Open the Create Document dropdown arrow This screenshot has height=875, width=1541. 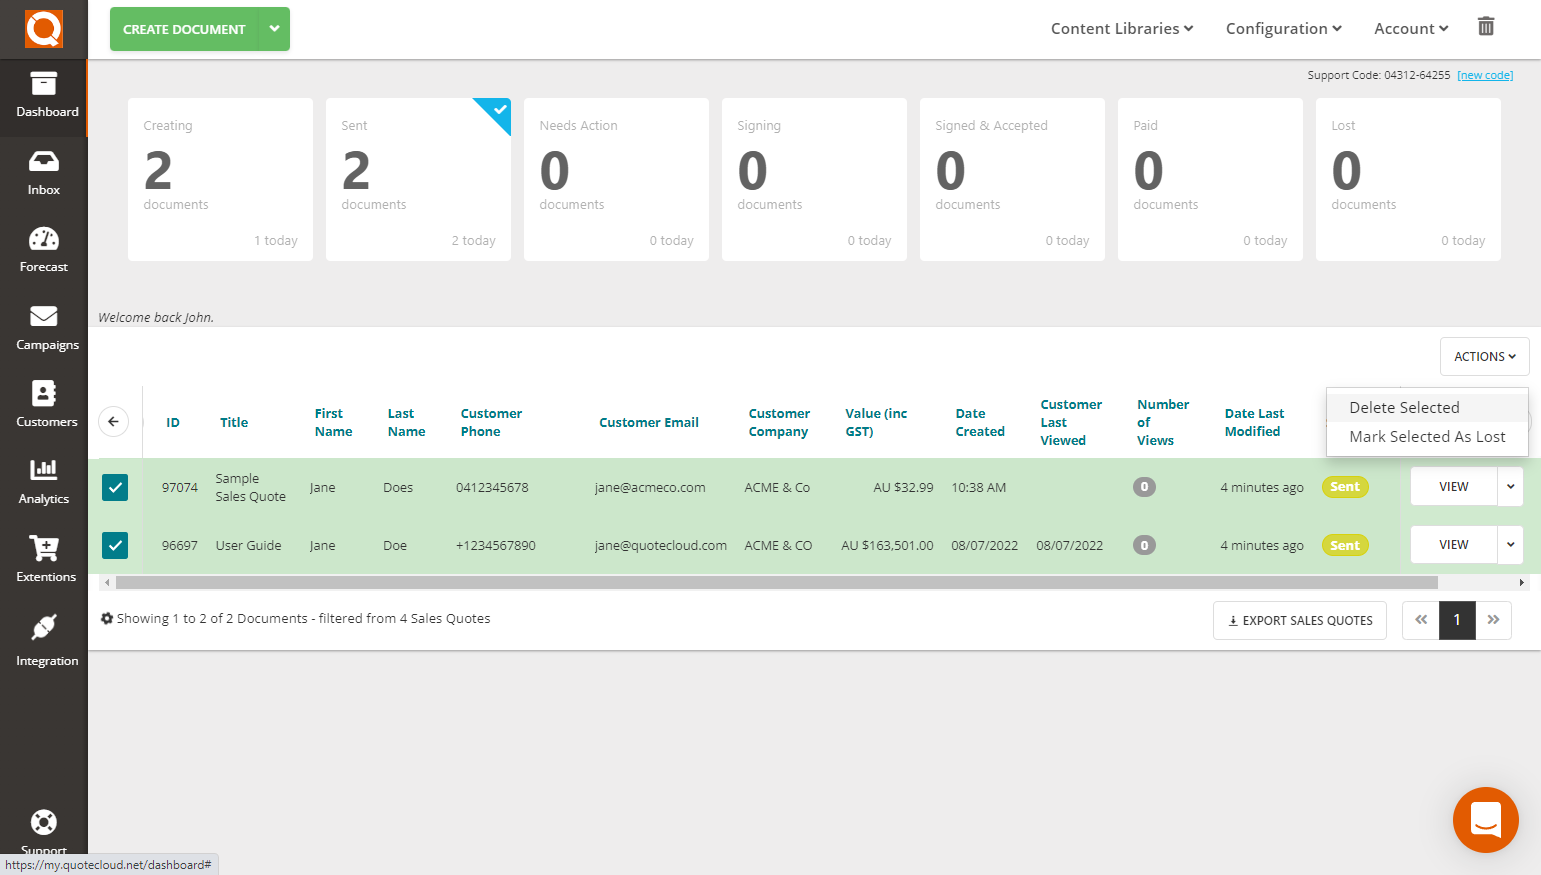[274, 29]
